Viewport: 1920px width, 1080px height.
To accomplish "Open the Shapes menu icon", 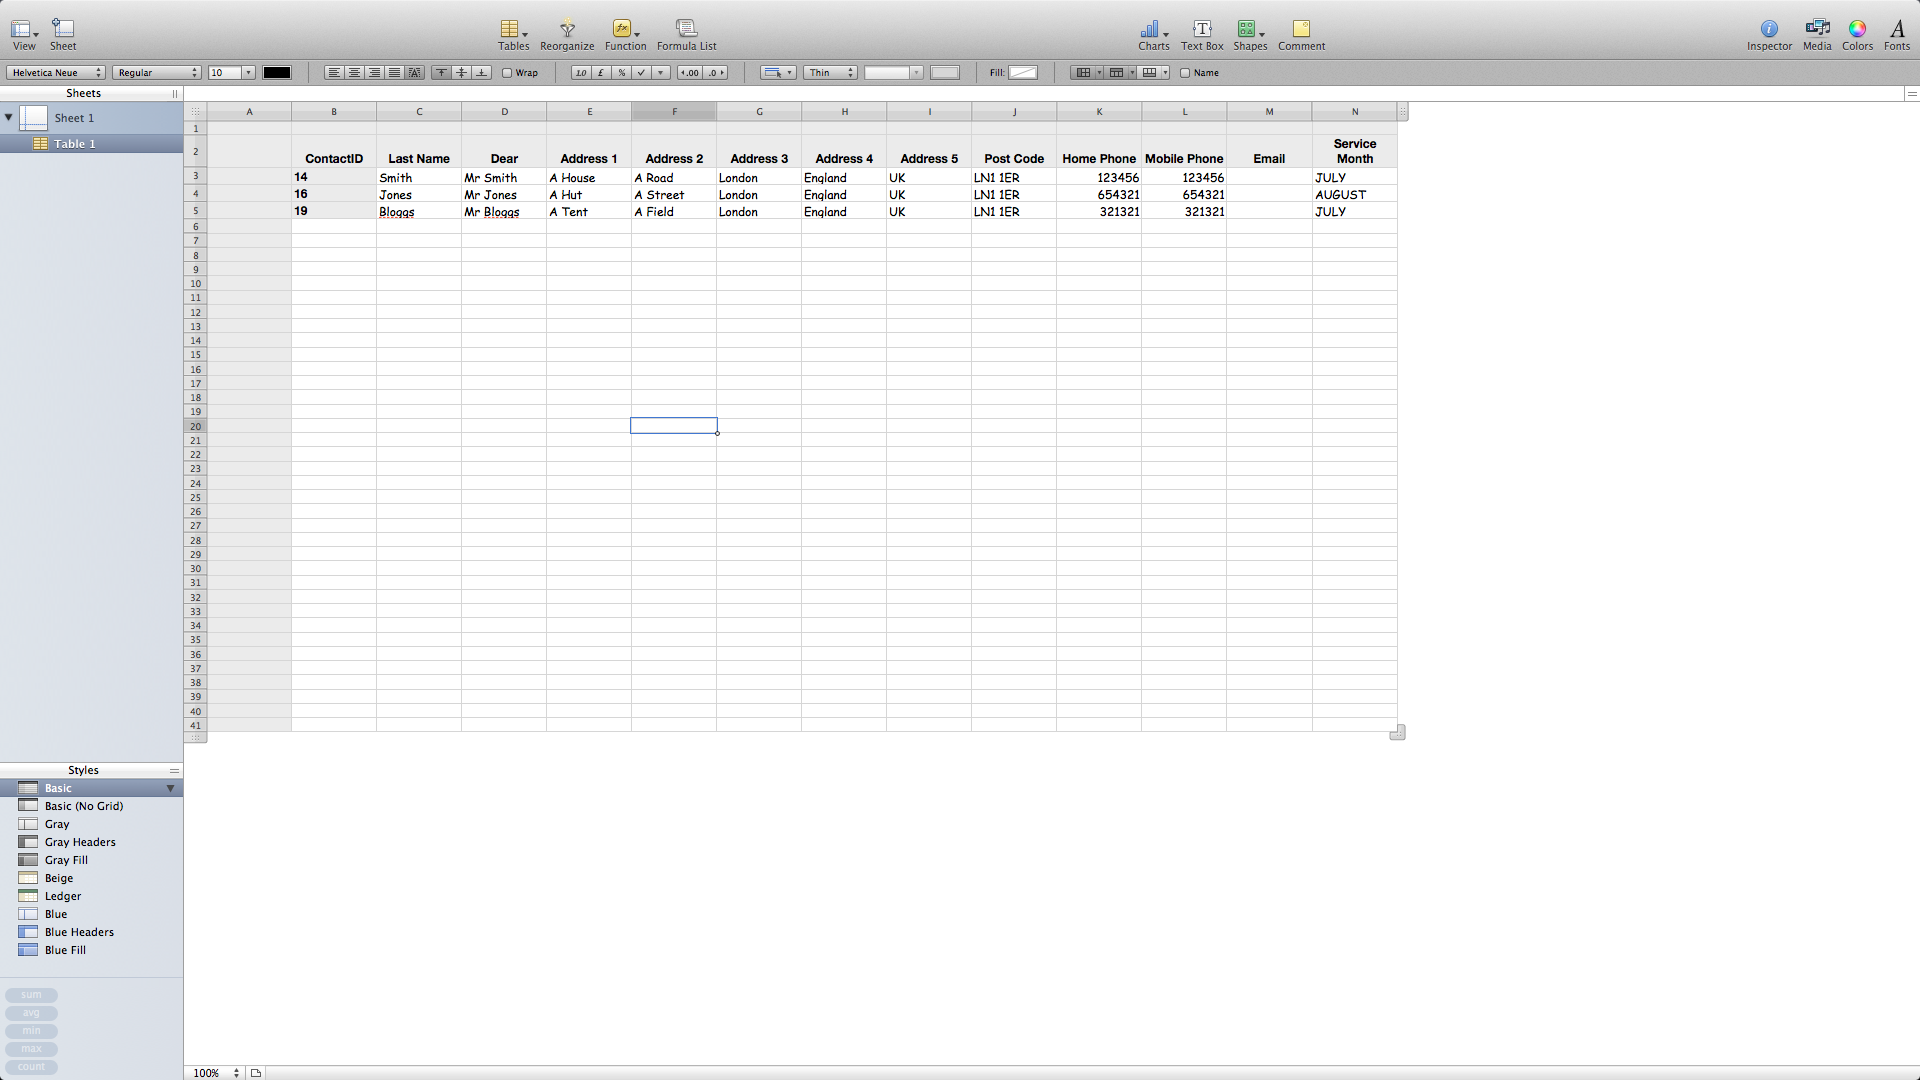I will click(x=1246, y=29).
